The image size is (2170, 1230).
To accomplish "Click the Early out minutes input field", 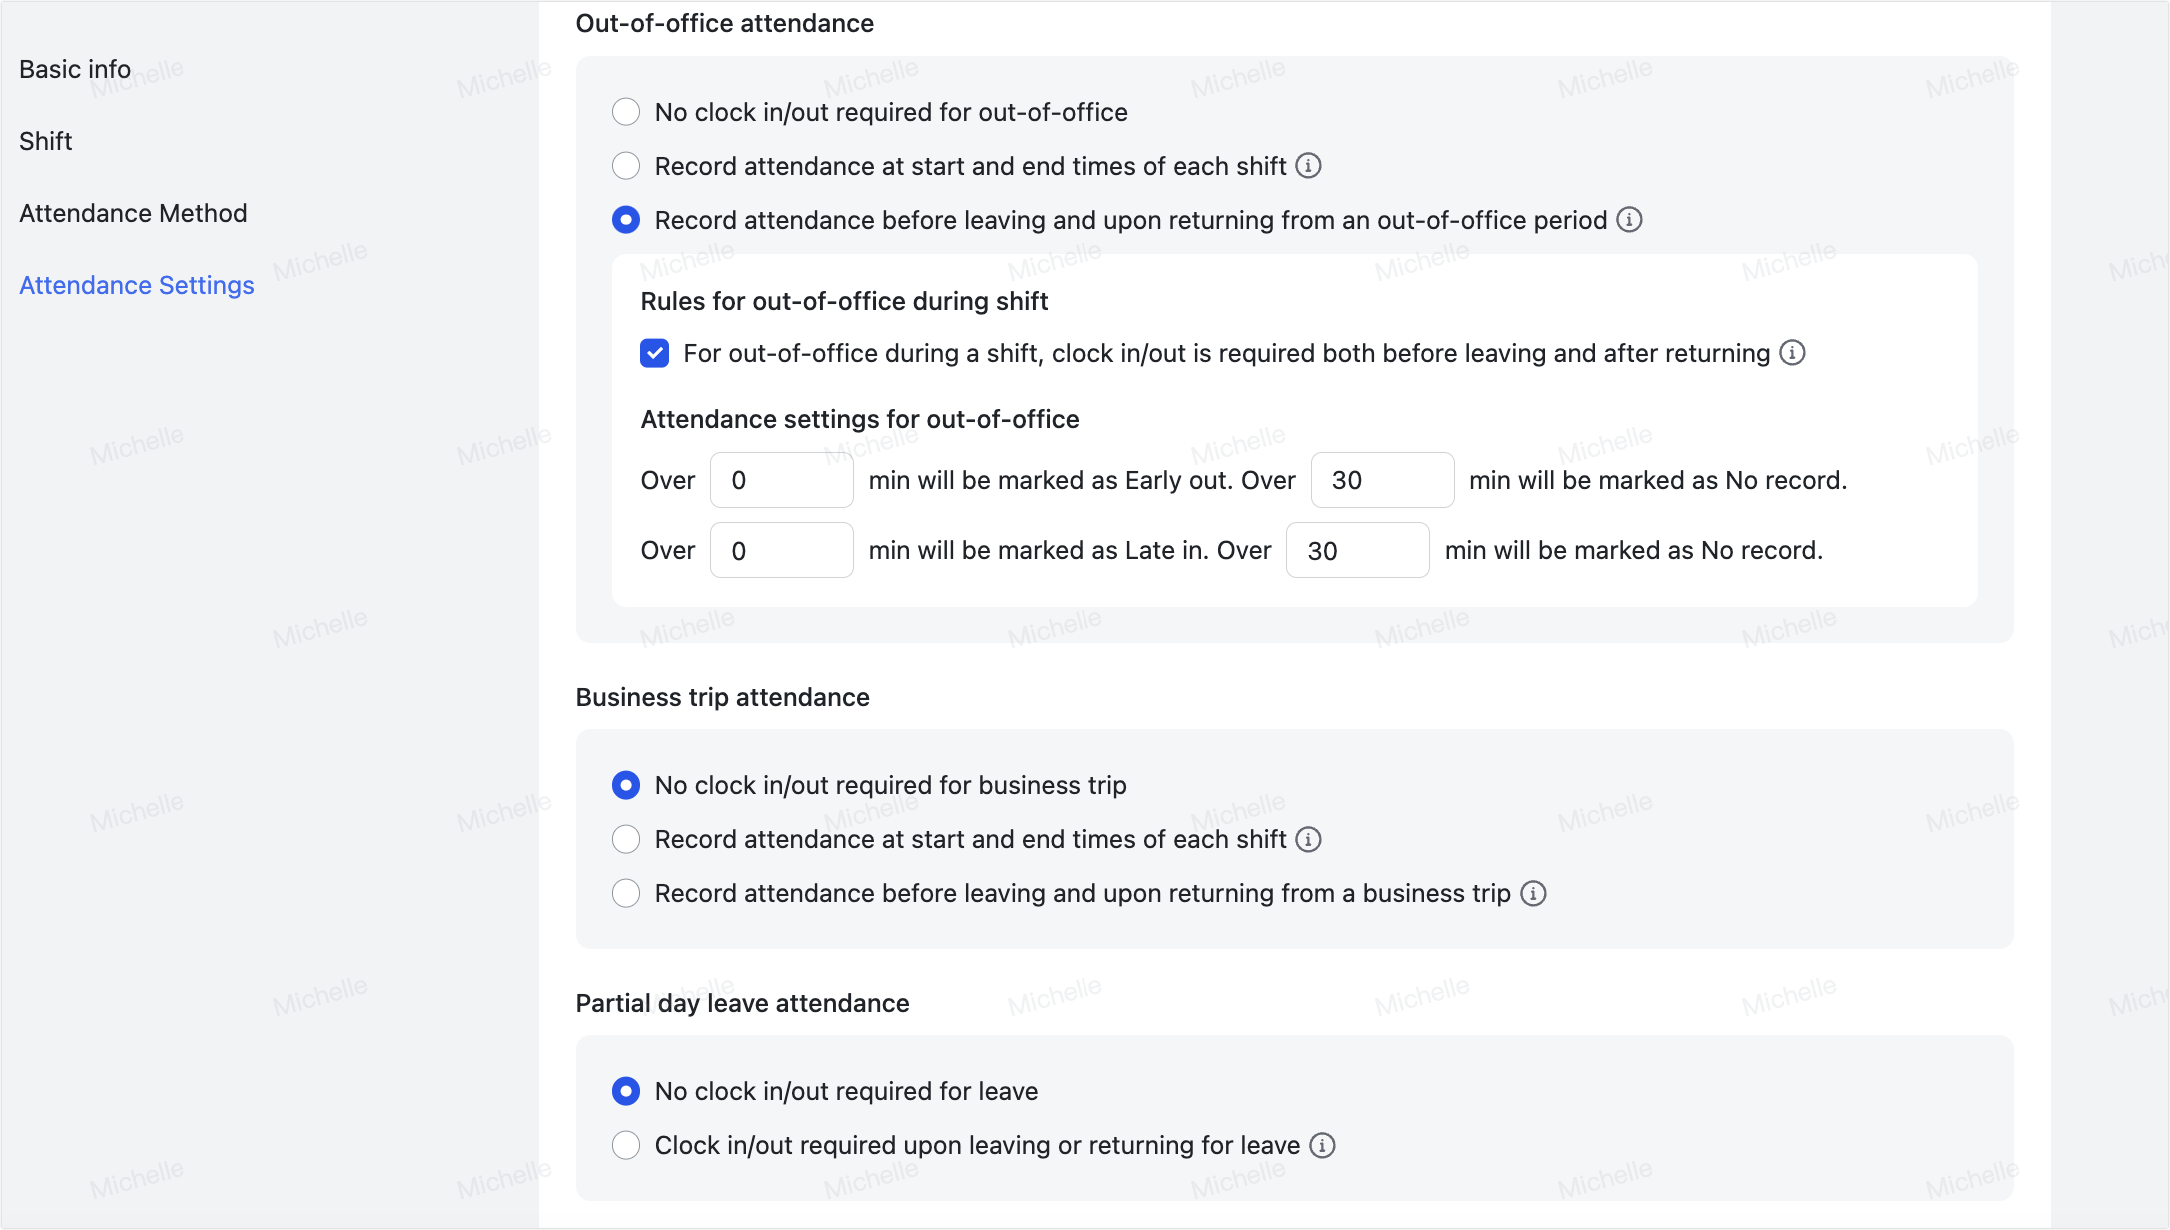I will coord(782,480).
